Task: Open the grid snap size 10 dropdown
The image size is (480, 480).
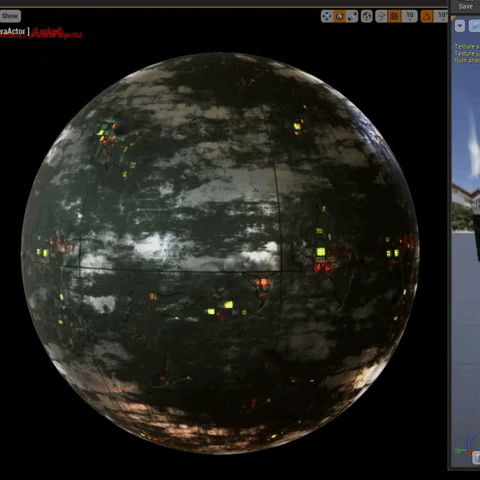Action: 410,16
